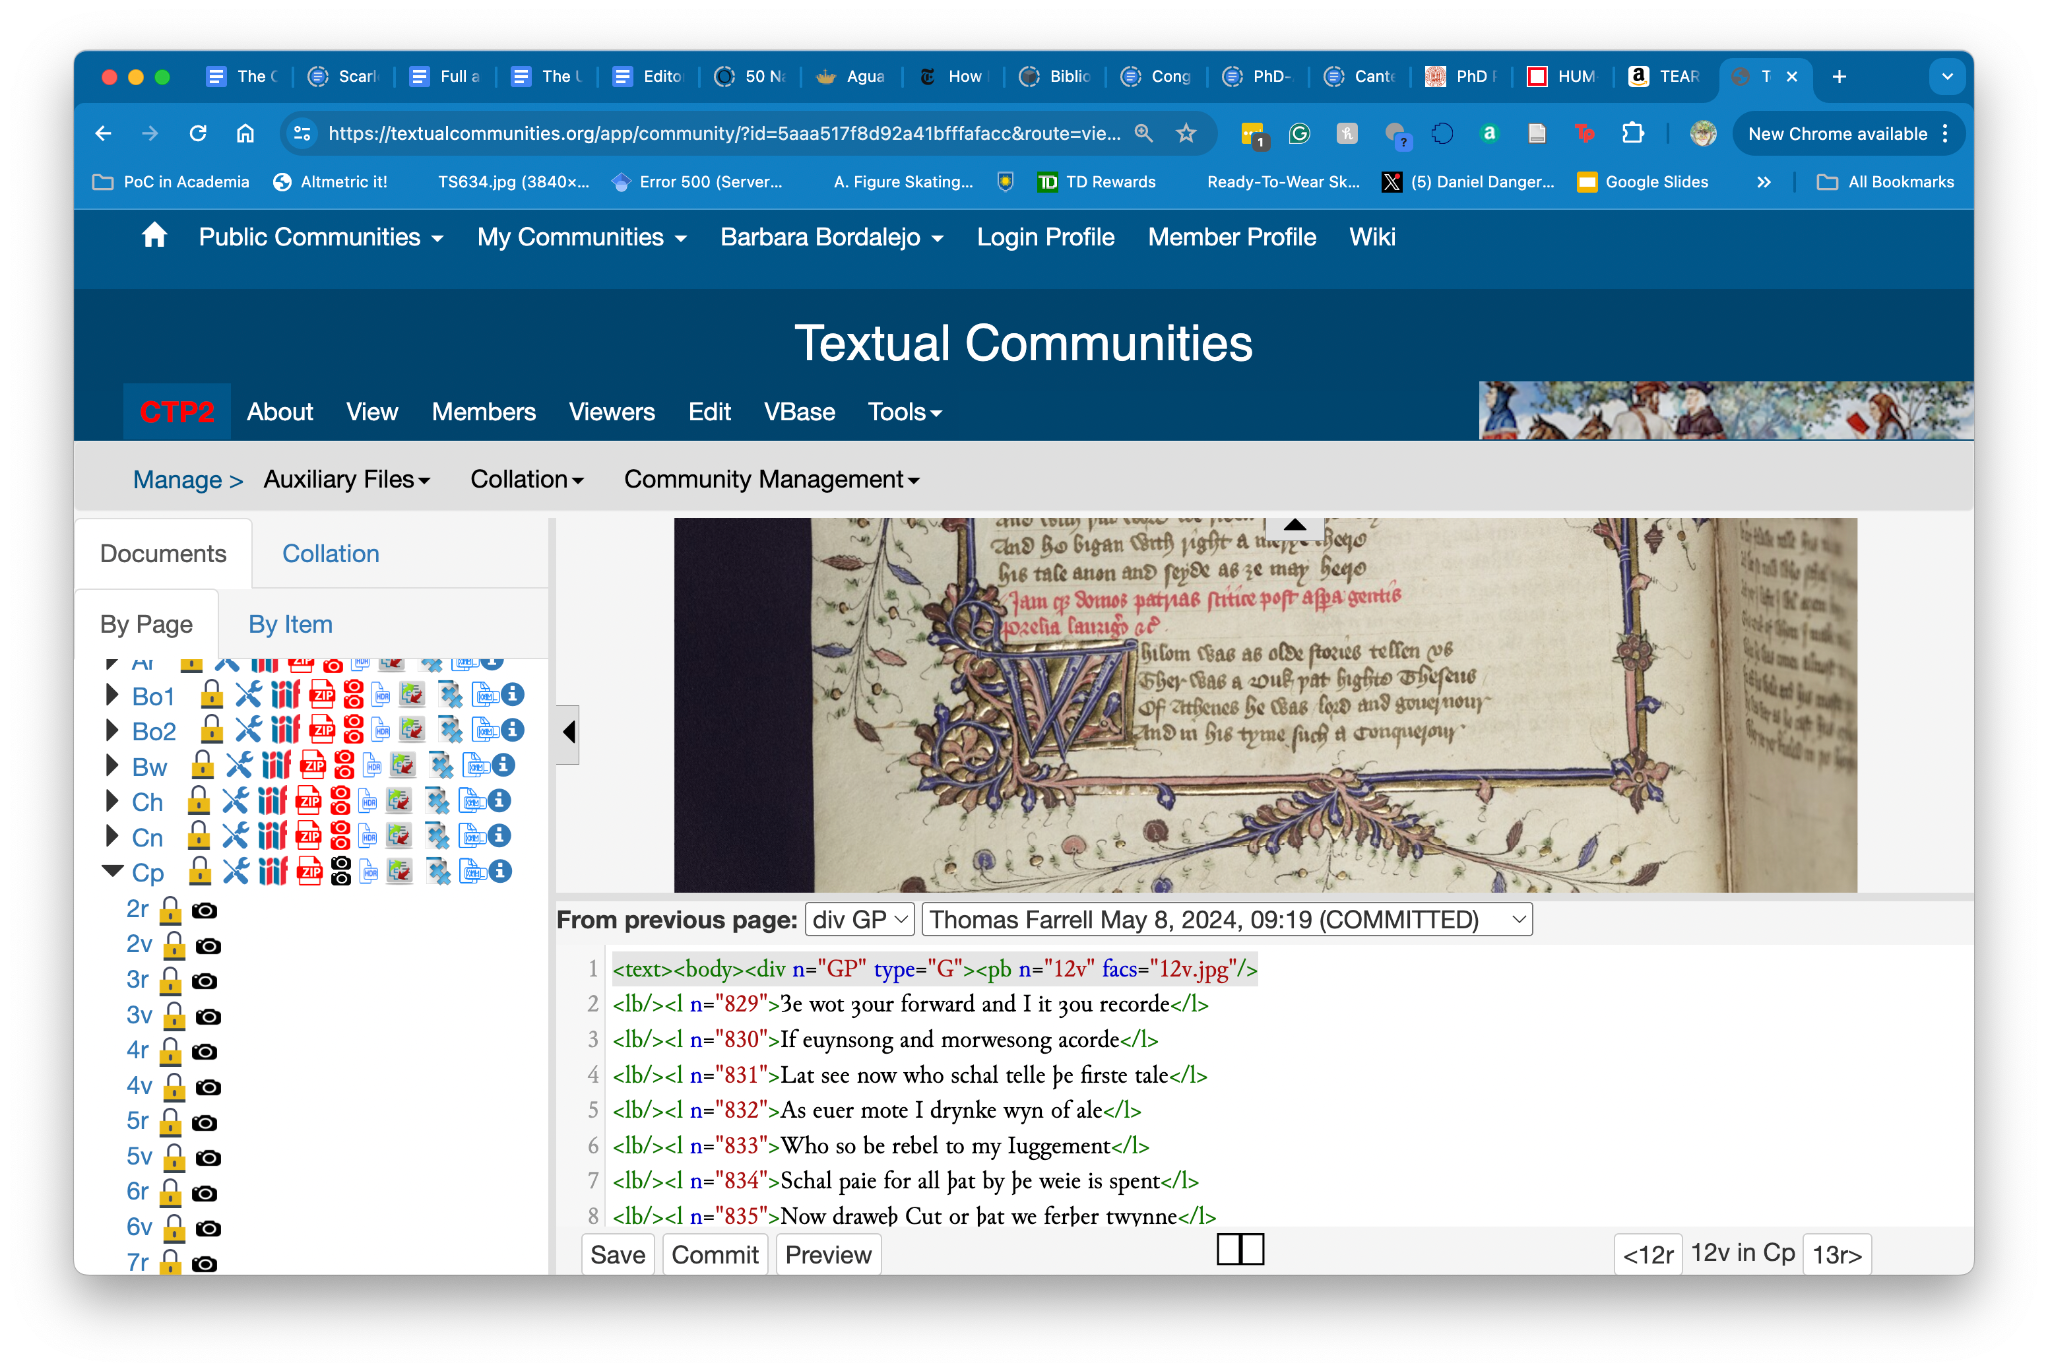Click the camera icon next to page 2r
The width and height of the screenshot is (2048, 1372).
click(x=204, y=910)
